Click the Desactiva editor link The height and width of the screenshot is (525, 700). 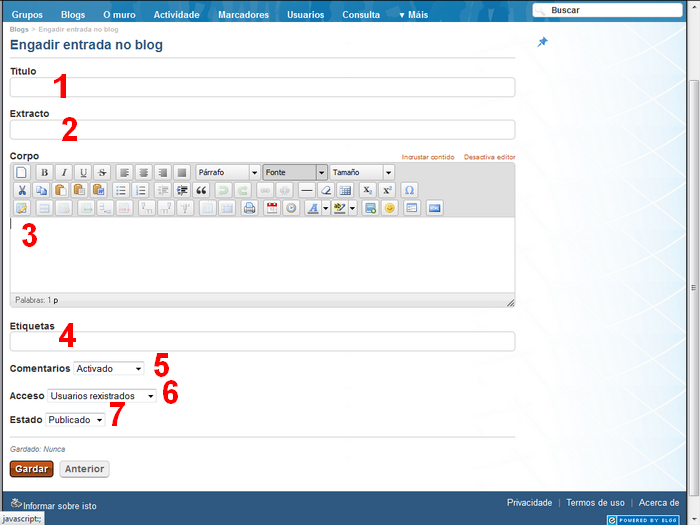[x=489, y=157]
